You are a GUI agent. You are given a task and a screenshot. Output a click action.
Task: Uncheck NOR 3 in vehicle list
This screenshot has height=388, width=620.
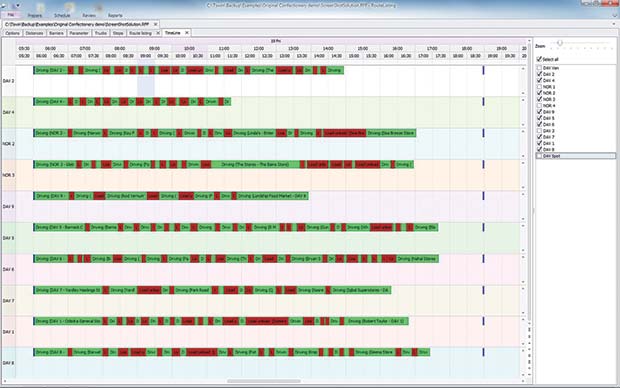click(x=539, y=99)
